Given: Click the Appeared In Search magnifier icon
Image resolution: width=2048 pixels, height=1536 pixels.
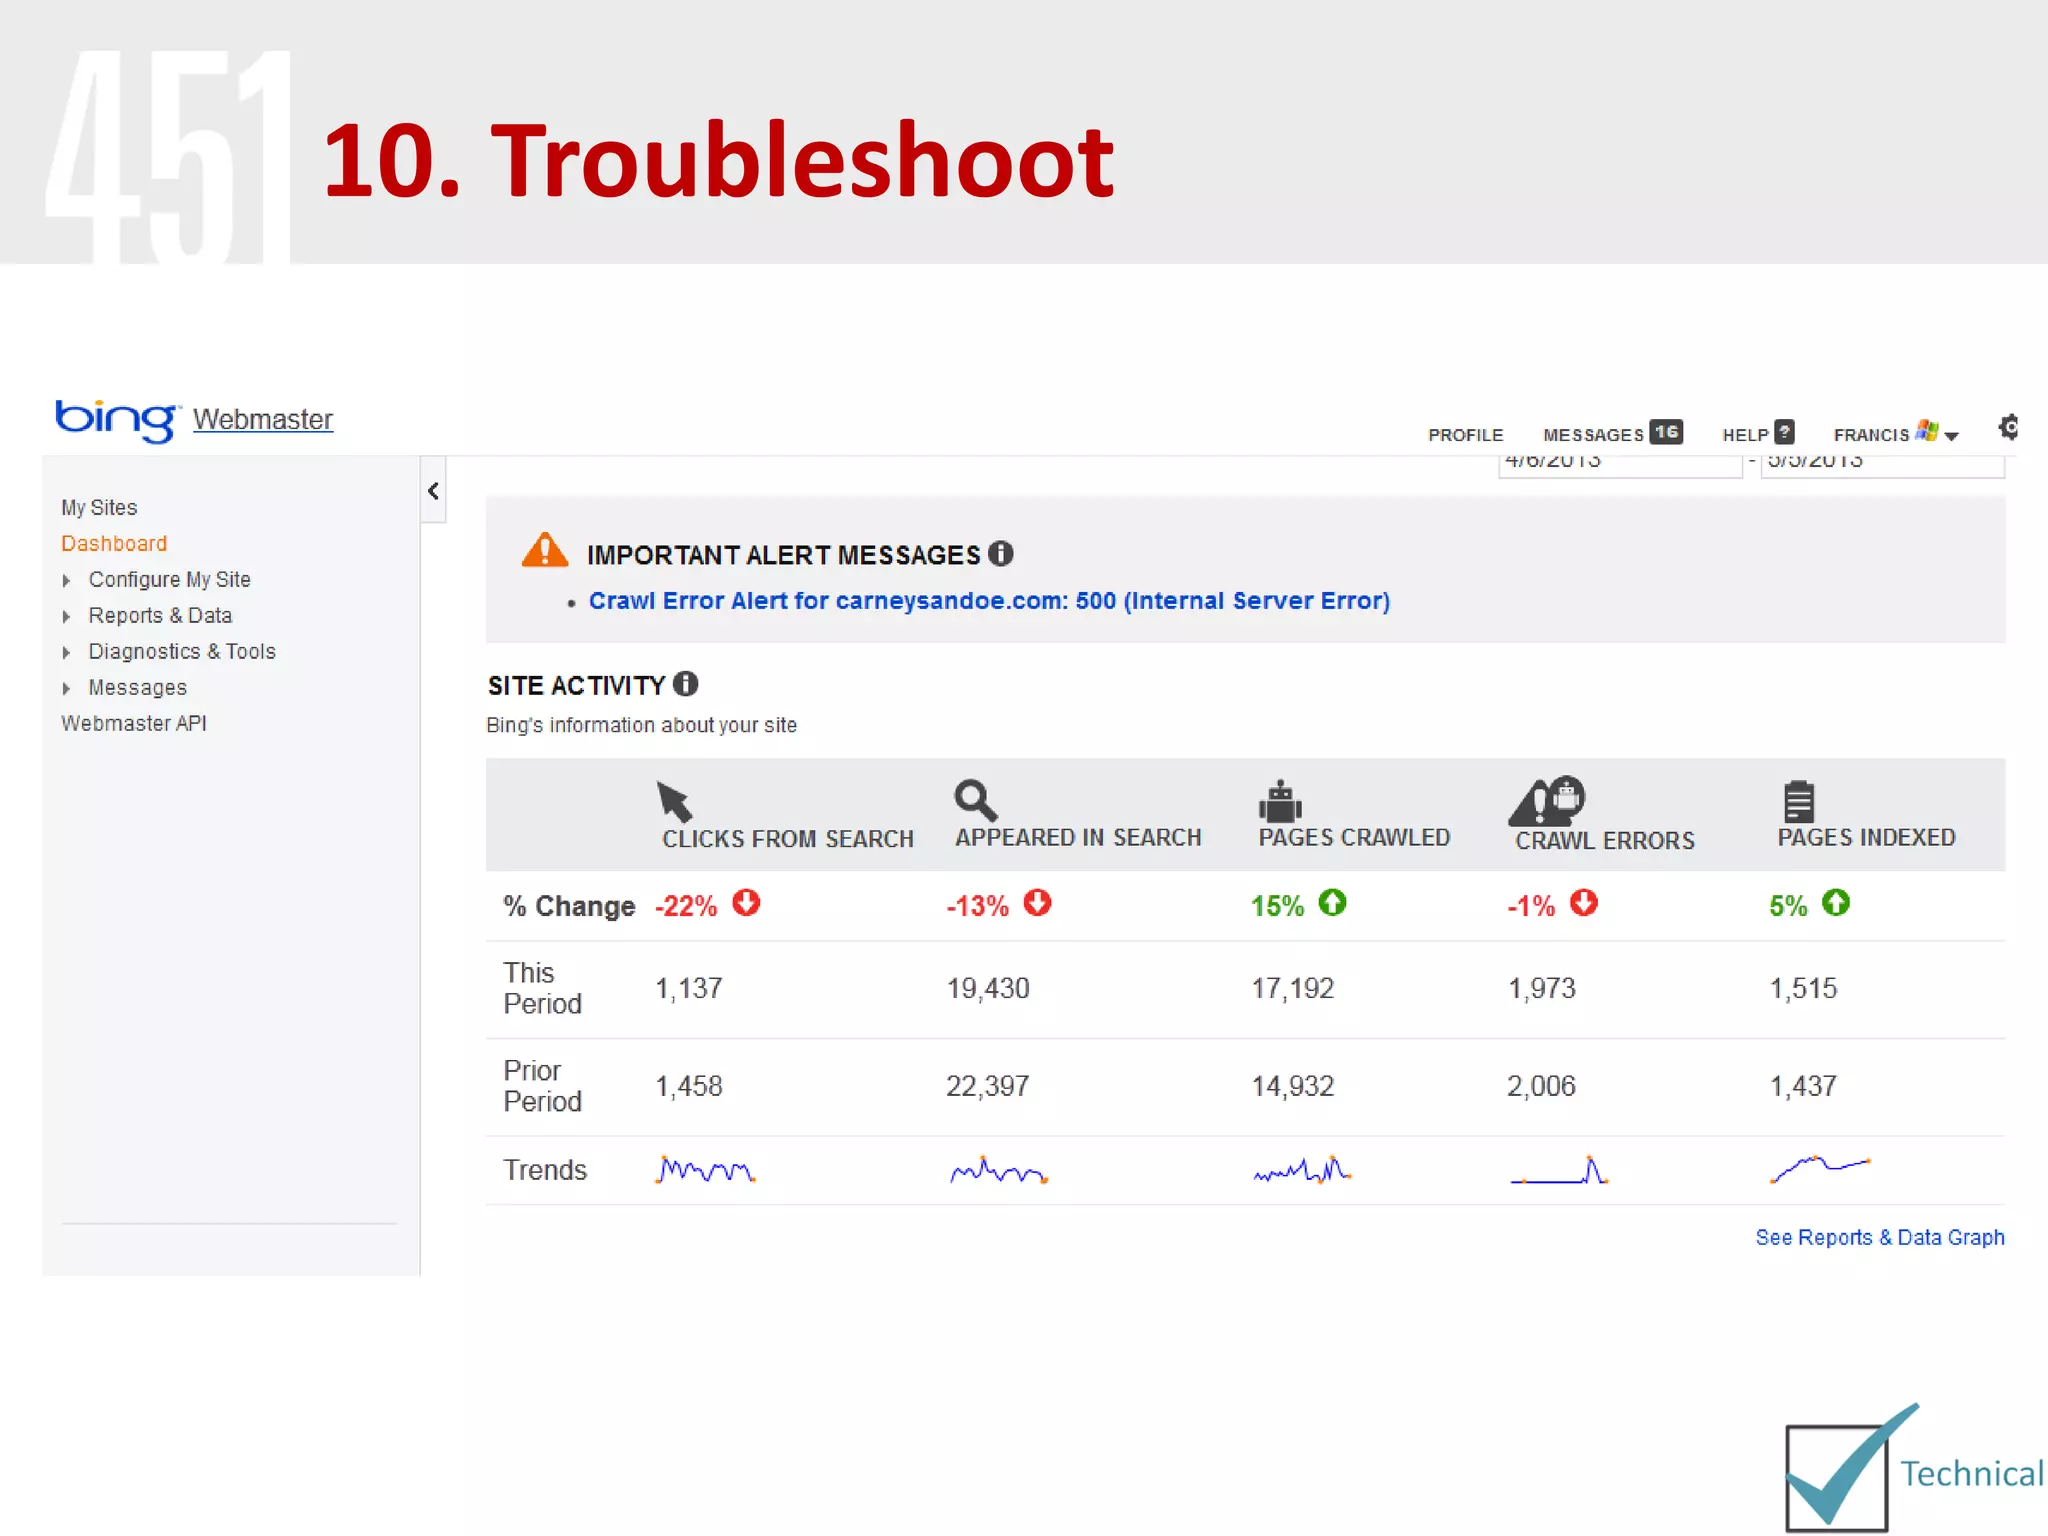Looking at the screenshot, I should 975,800.
